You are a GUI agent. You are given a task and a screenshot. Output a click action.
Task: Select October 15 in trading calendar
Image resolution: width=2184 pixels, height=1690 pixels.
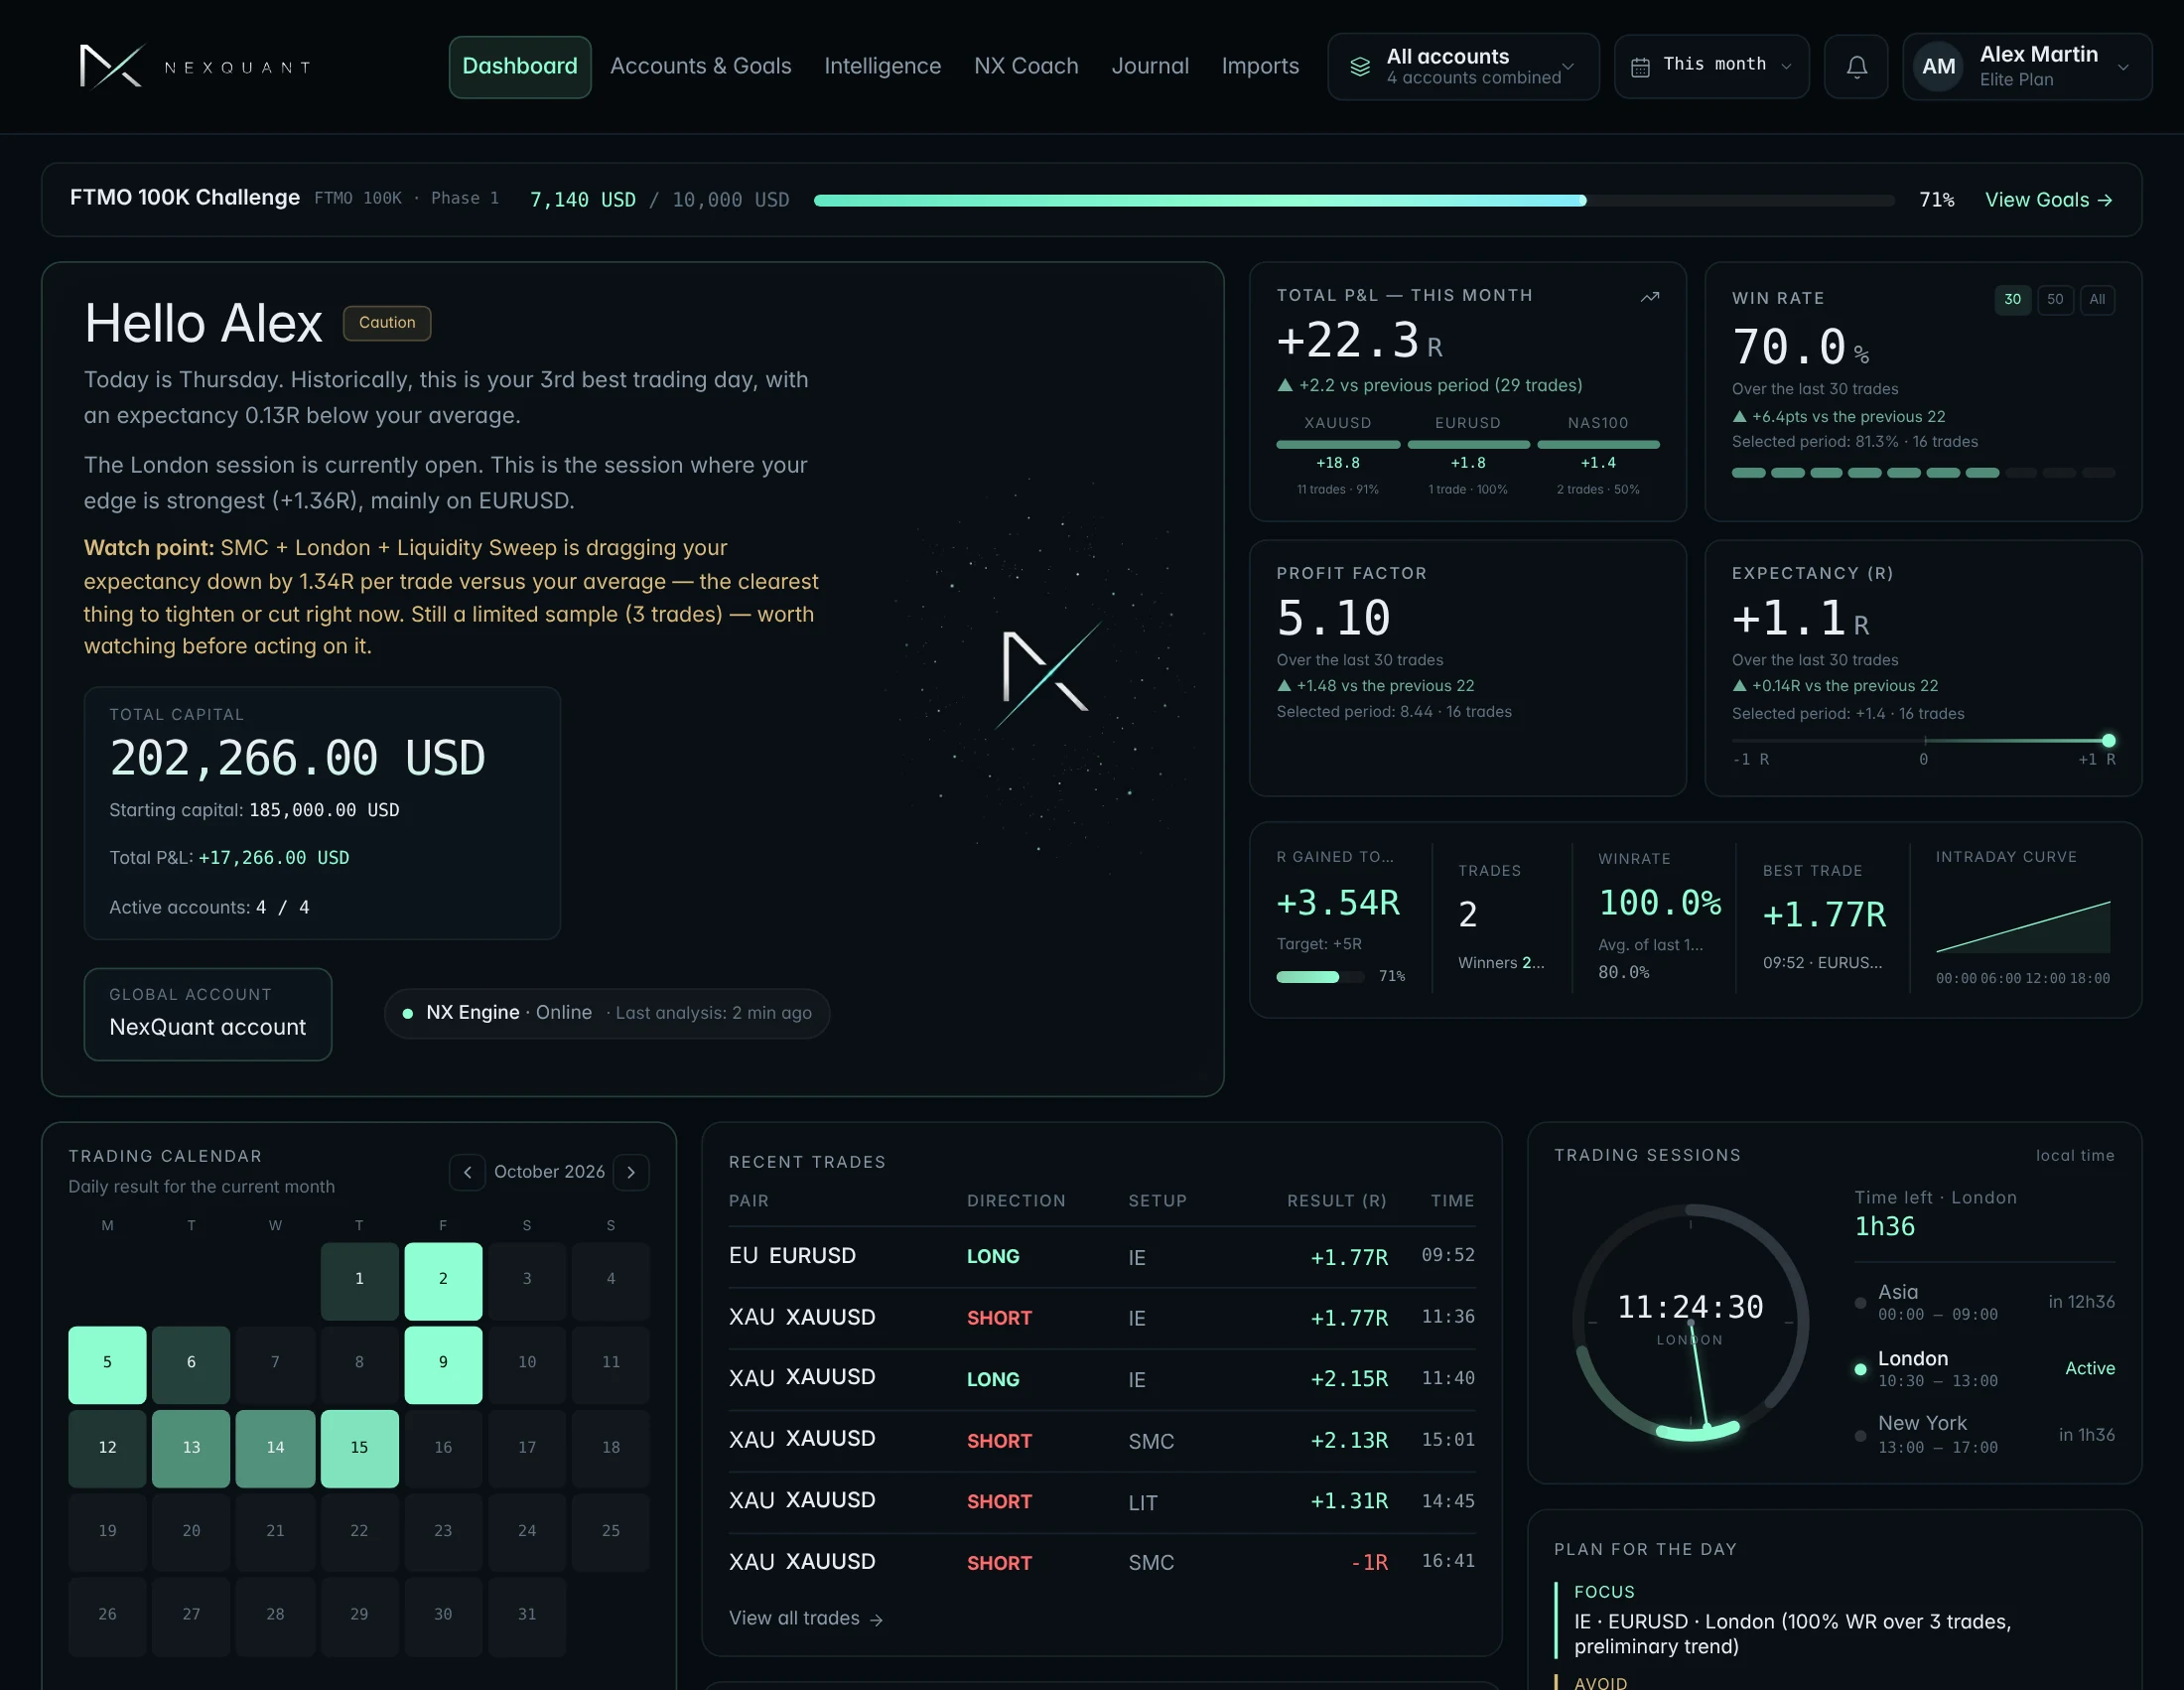(x=359, y=1448)
